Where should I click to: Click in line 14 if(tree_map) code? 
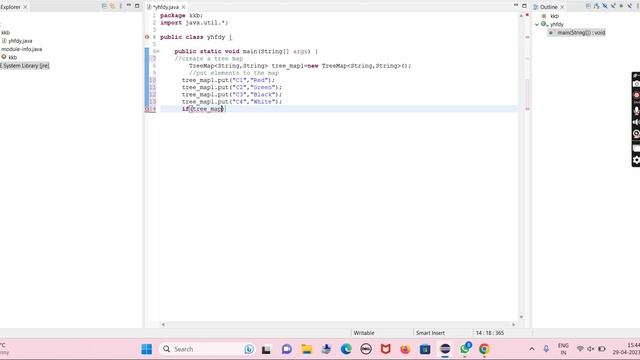(204, 109)
